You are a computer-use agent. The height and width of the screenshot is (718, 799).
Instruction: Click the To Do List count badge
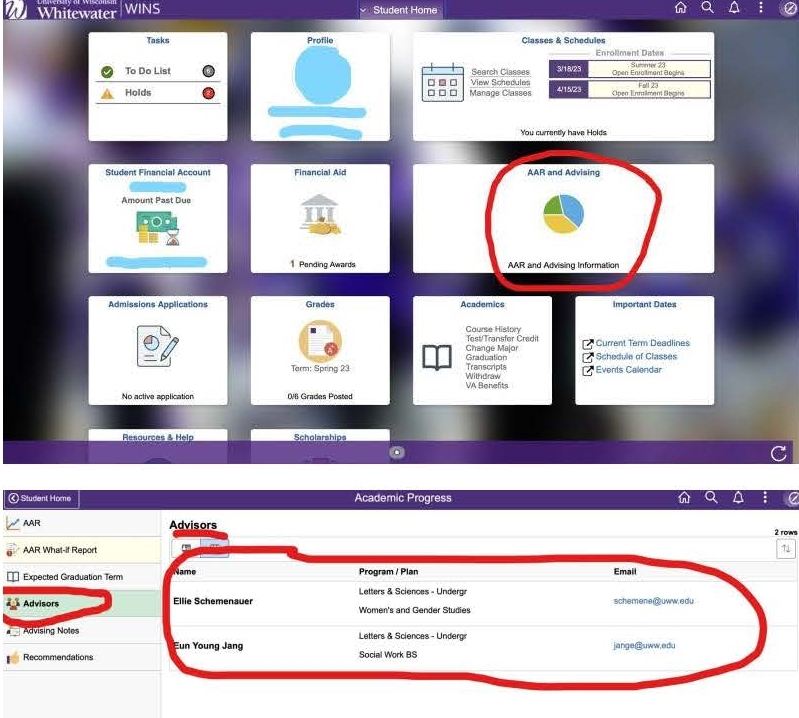(x=208, y=71)
